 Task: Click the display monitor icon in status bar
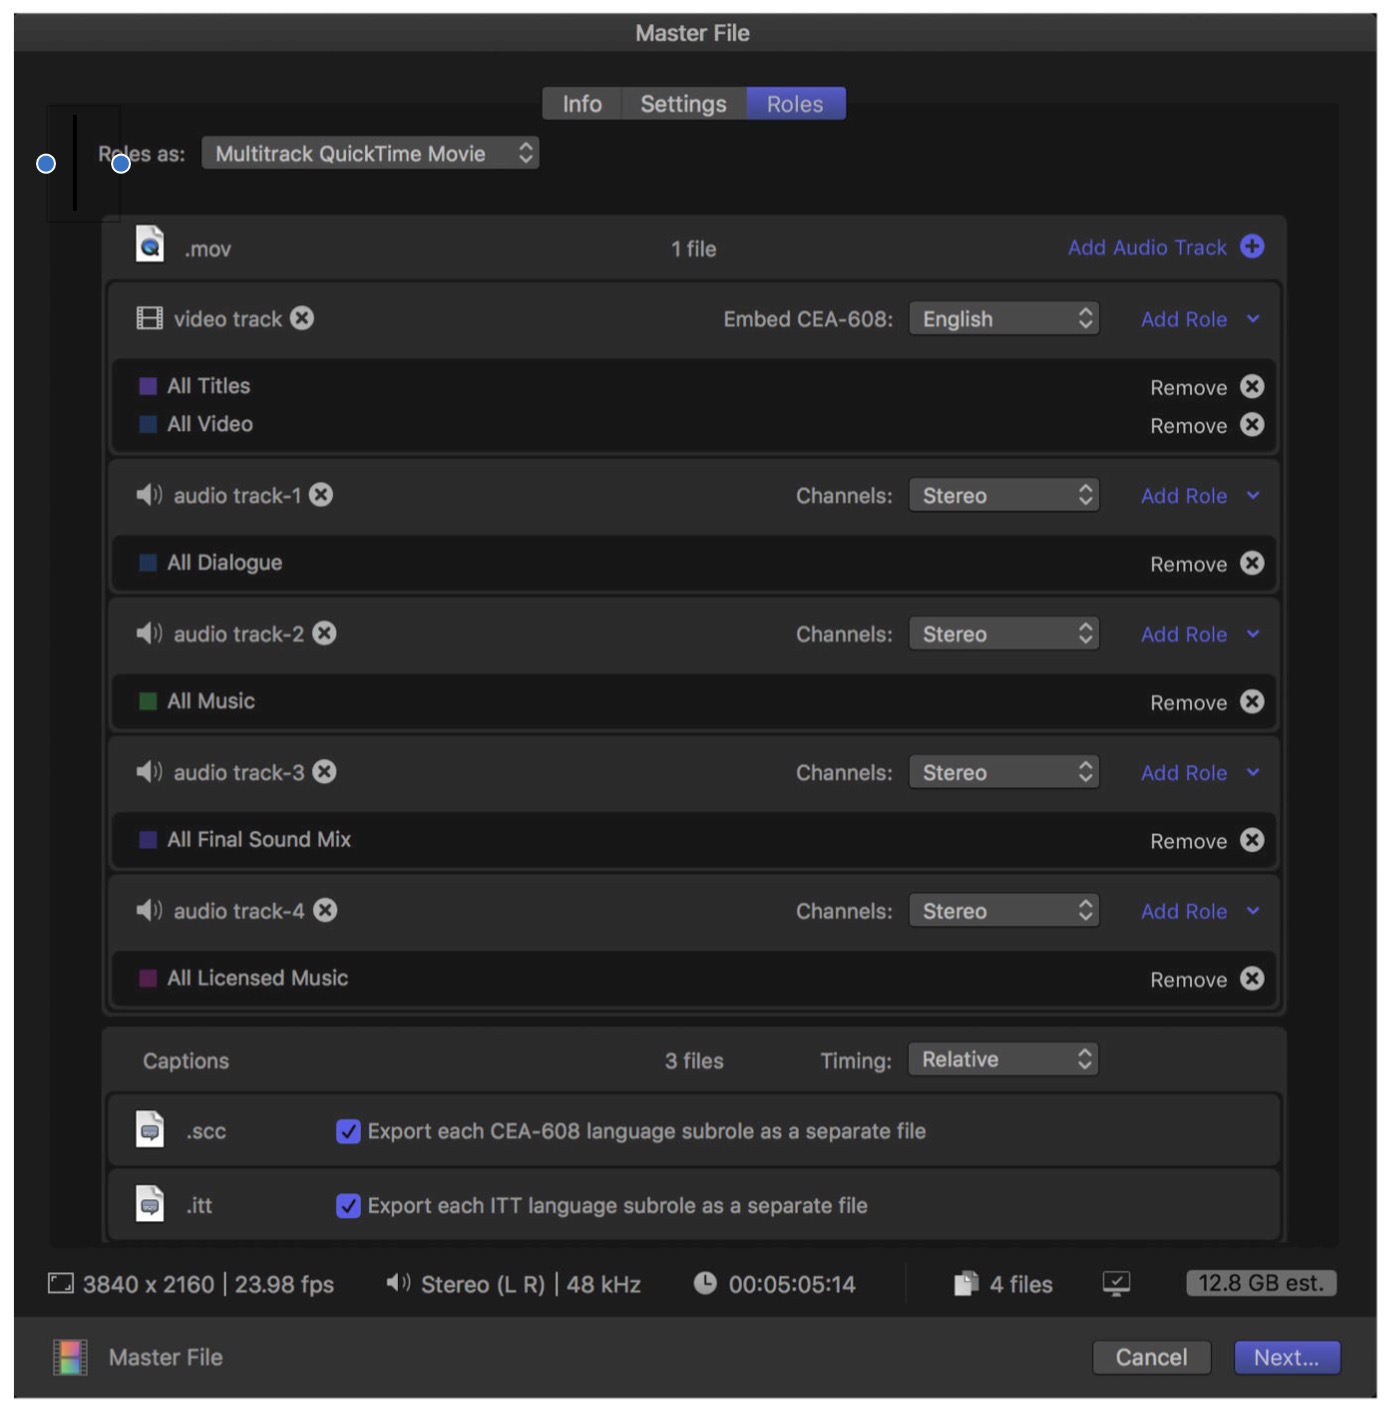[x=1116, y=1283]
